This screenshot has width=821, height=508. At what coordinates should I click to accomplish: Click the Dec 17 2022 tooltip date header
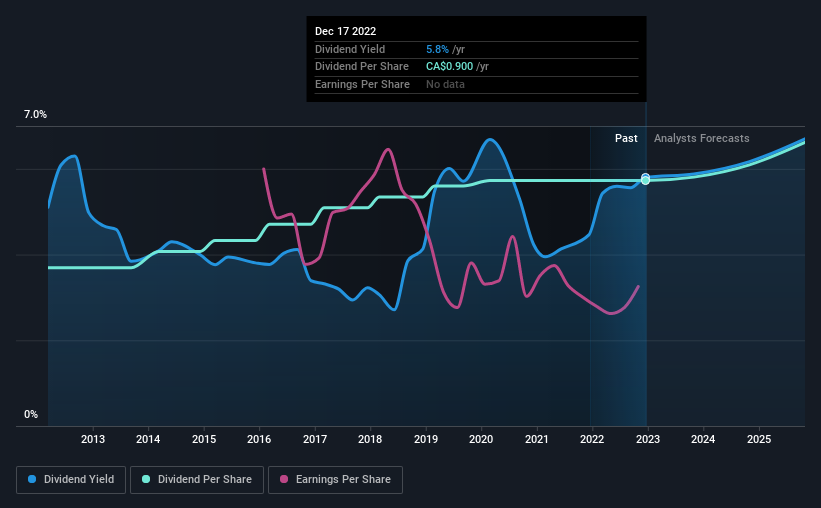pos(346,31)
